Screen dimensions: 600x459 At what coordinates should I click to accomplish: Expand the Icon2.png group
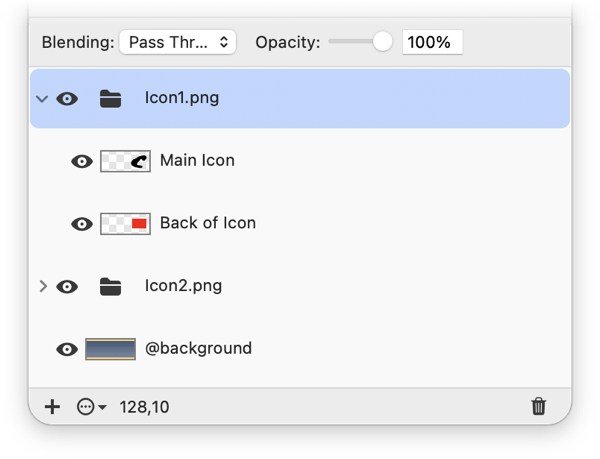click(x=42, y=286)
